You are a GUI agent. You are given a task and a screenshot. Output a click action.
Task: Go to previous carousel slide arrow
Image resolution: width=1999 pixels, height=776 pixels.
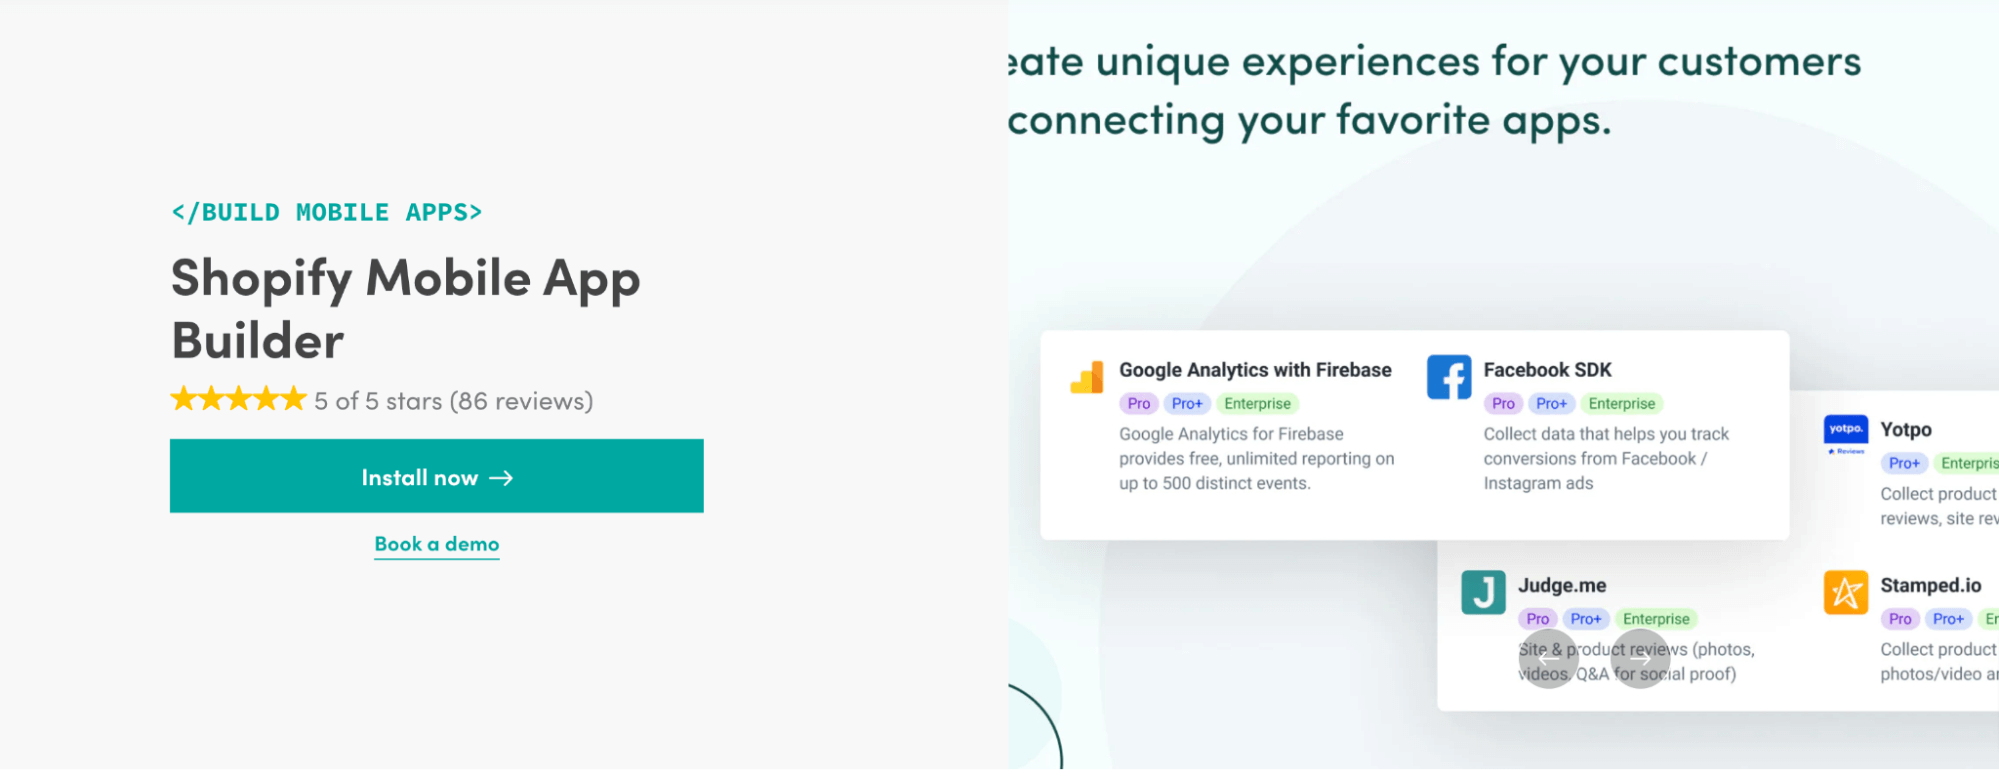(1548, 659)
